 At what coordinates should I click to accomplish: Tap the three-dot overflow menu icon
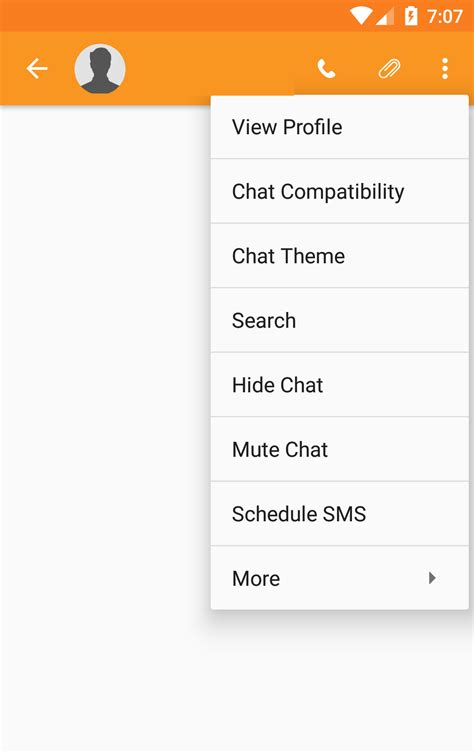[445, 69]
